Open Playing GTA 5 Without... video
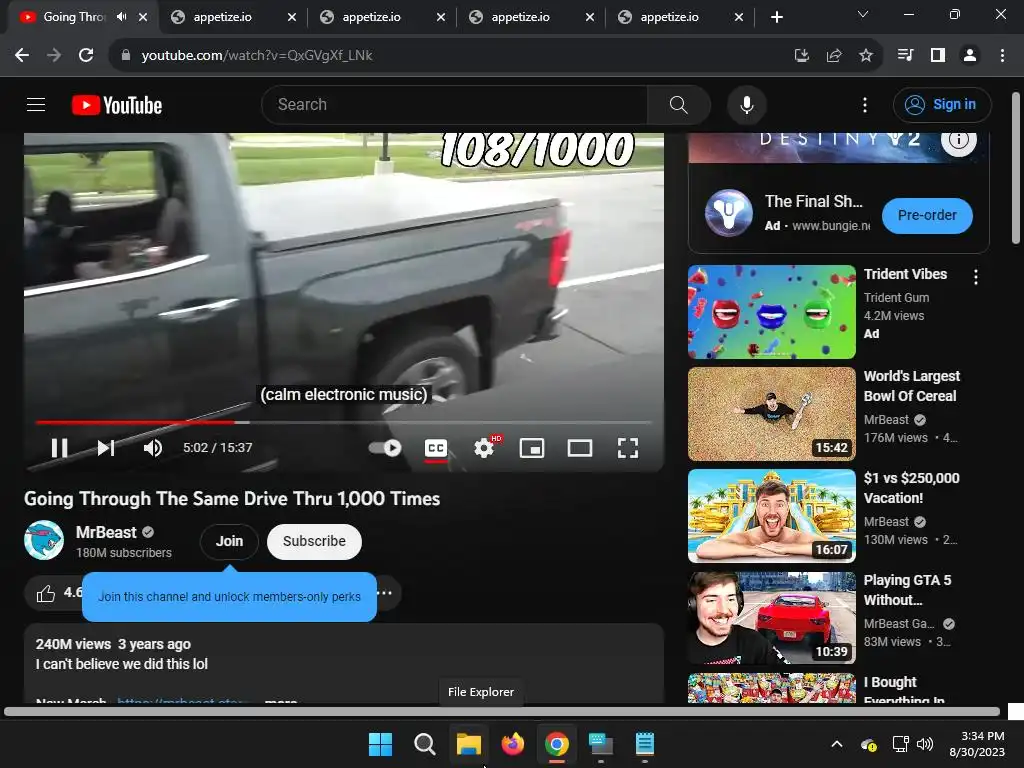1024x768 pixels. coord(771,618)
